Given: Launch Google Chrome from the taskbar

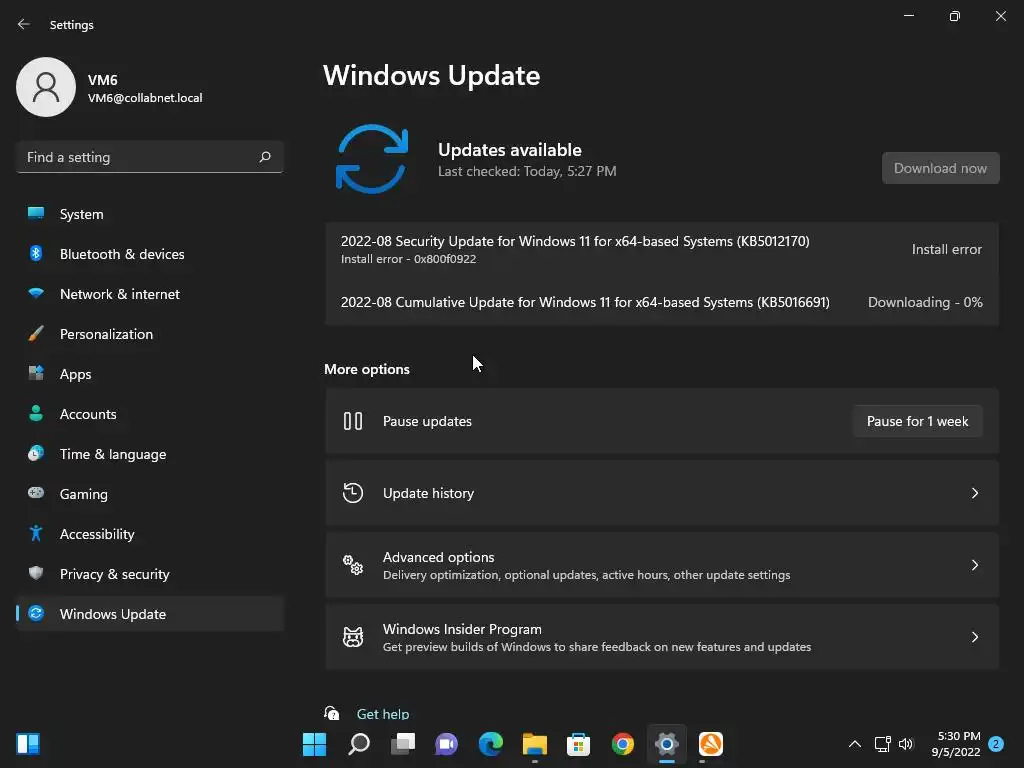Looking at the screenshot, I should (x=622, y=744).
